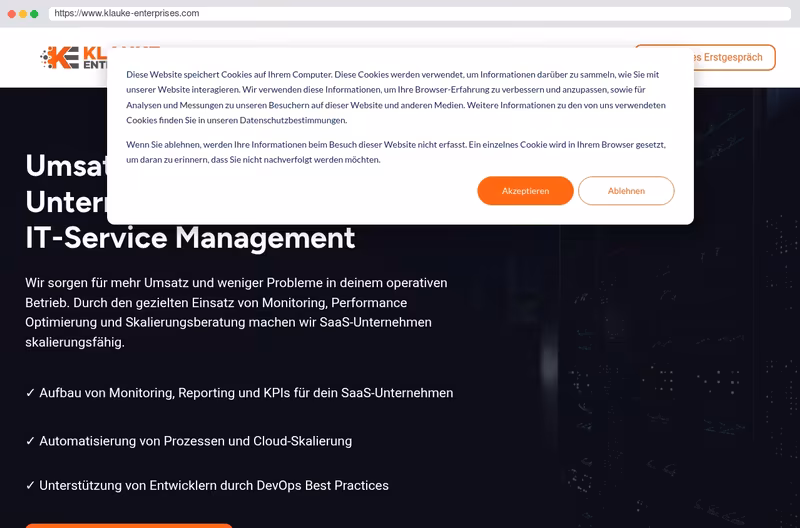
Task: Minimize the window with the yellow dot
Action: coord(23,14)
